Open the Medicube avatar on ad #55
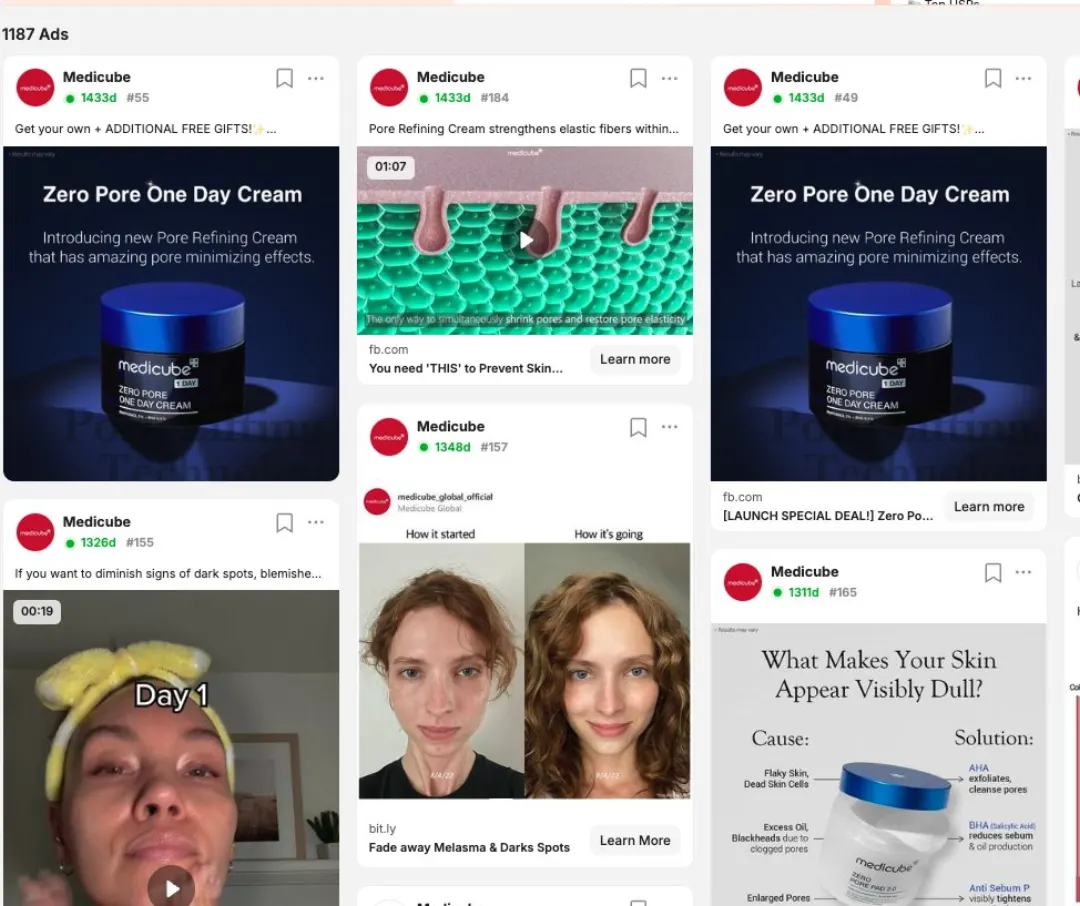Screen dimensions: 1080x906 pos(35,87)
